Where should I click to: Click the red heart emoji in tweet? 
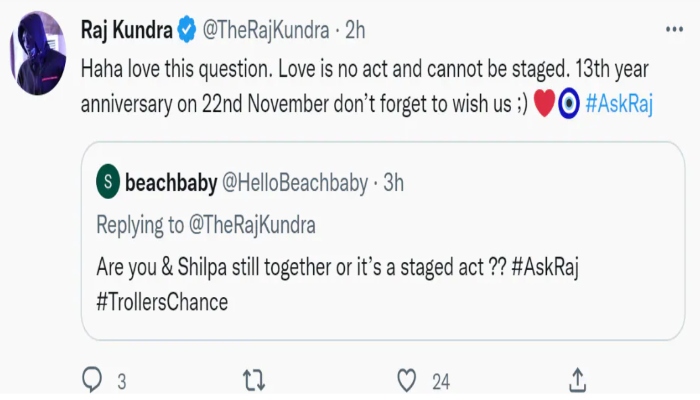(x=545, y=105)
